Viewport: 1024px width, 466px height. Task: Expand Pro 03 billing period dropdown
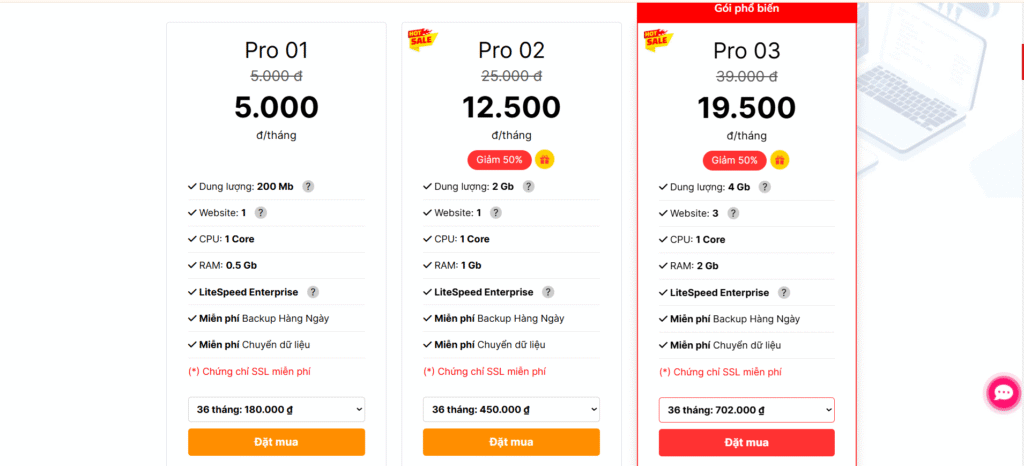746,410
